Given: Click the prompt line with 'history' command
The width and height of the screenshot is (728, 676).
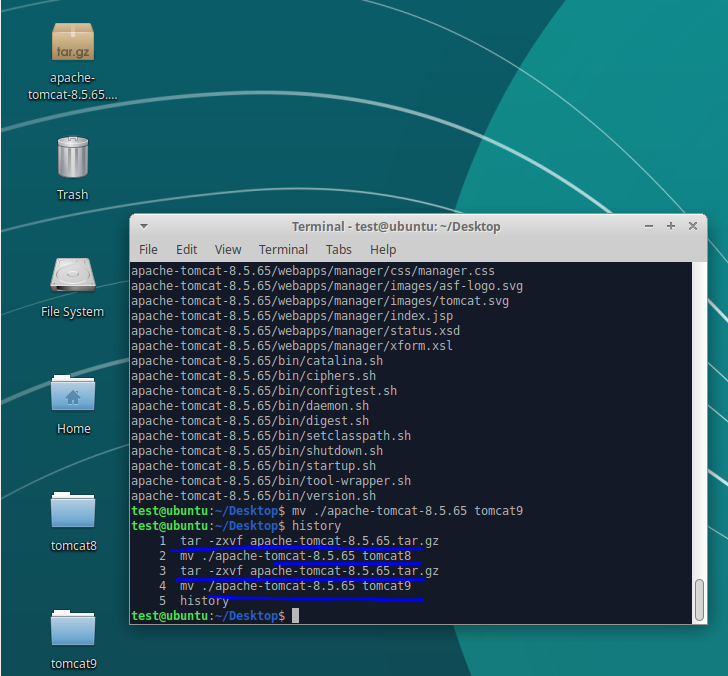Looking at the screenshot, I should pyautogui.click(x=236, y=526).
